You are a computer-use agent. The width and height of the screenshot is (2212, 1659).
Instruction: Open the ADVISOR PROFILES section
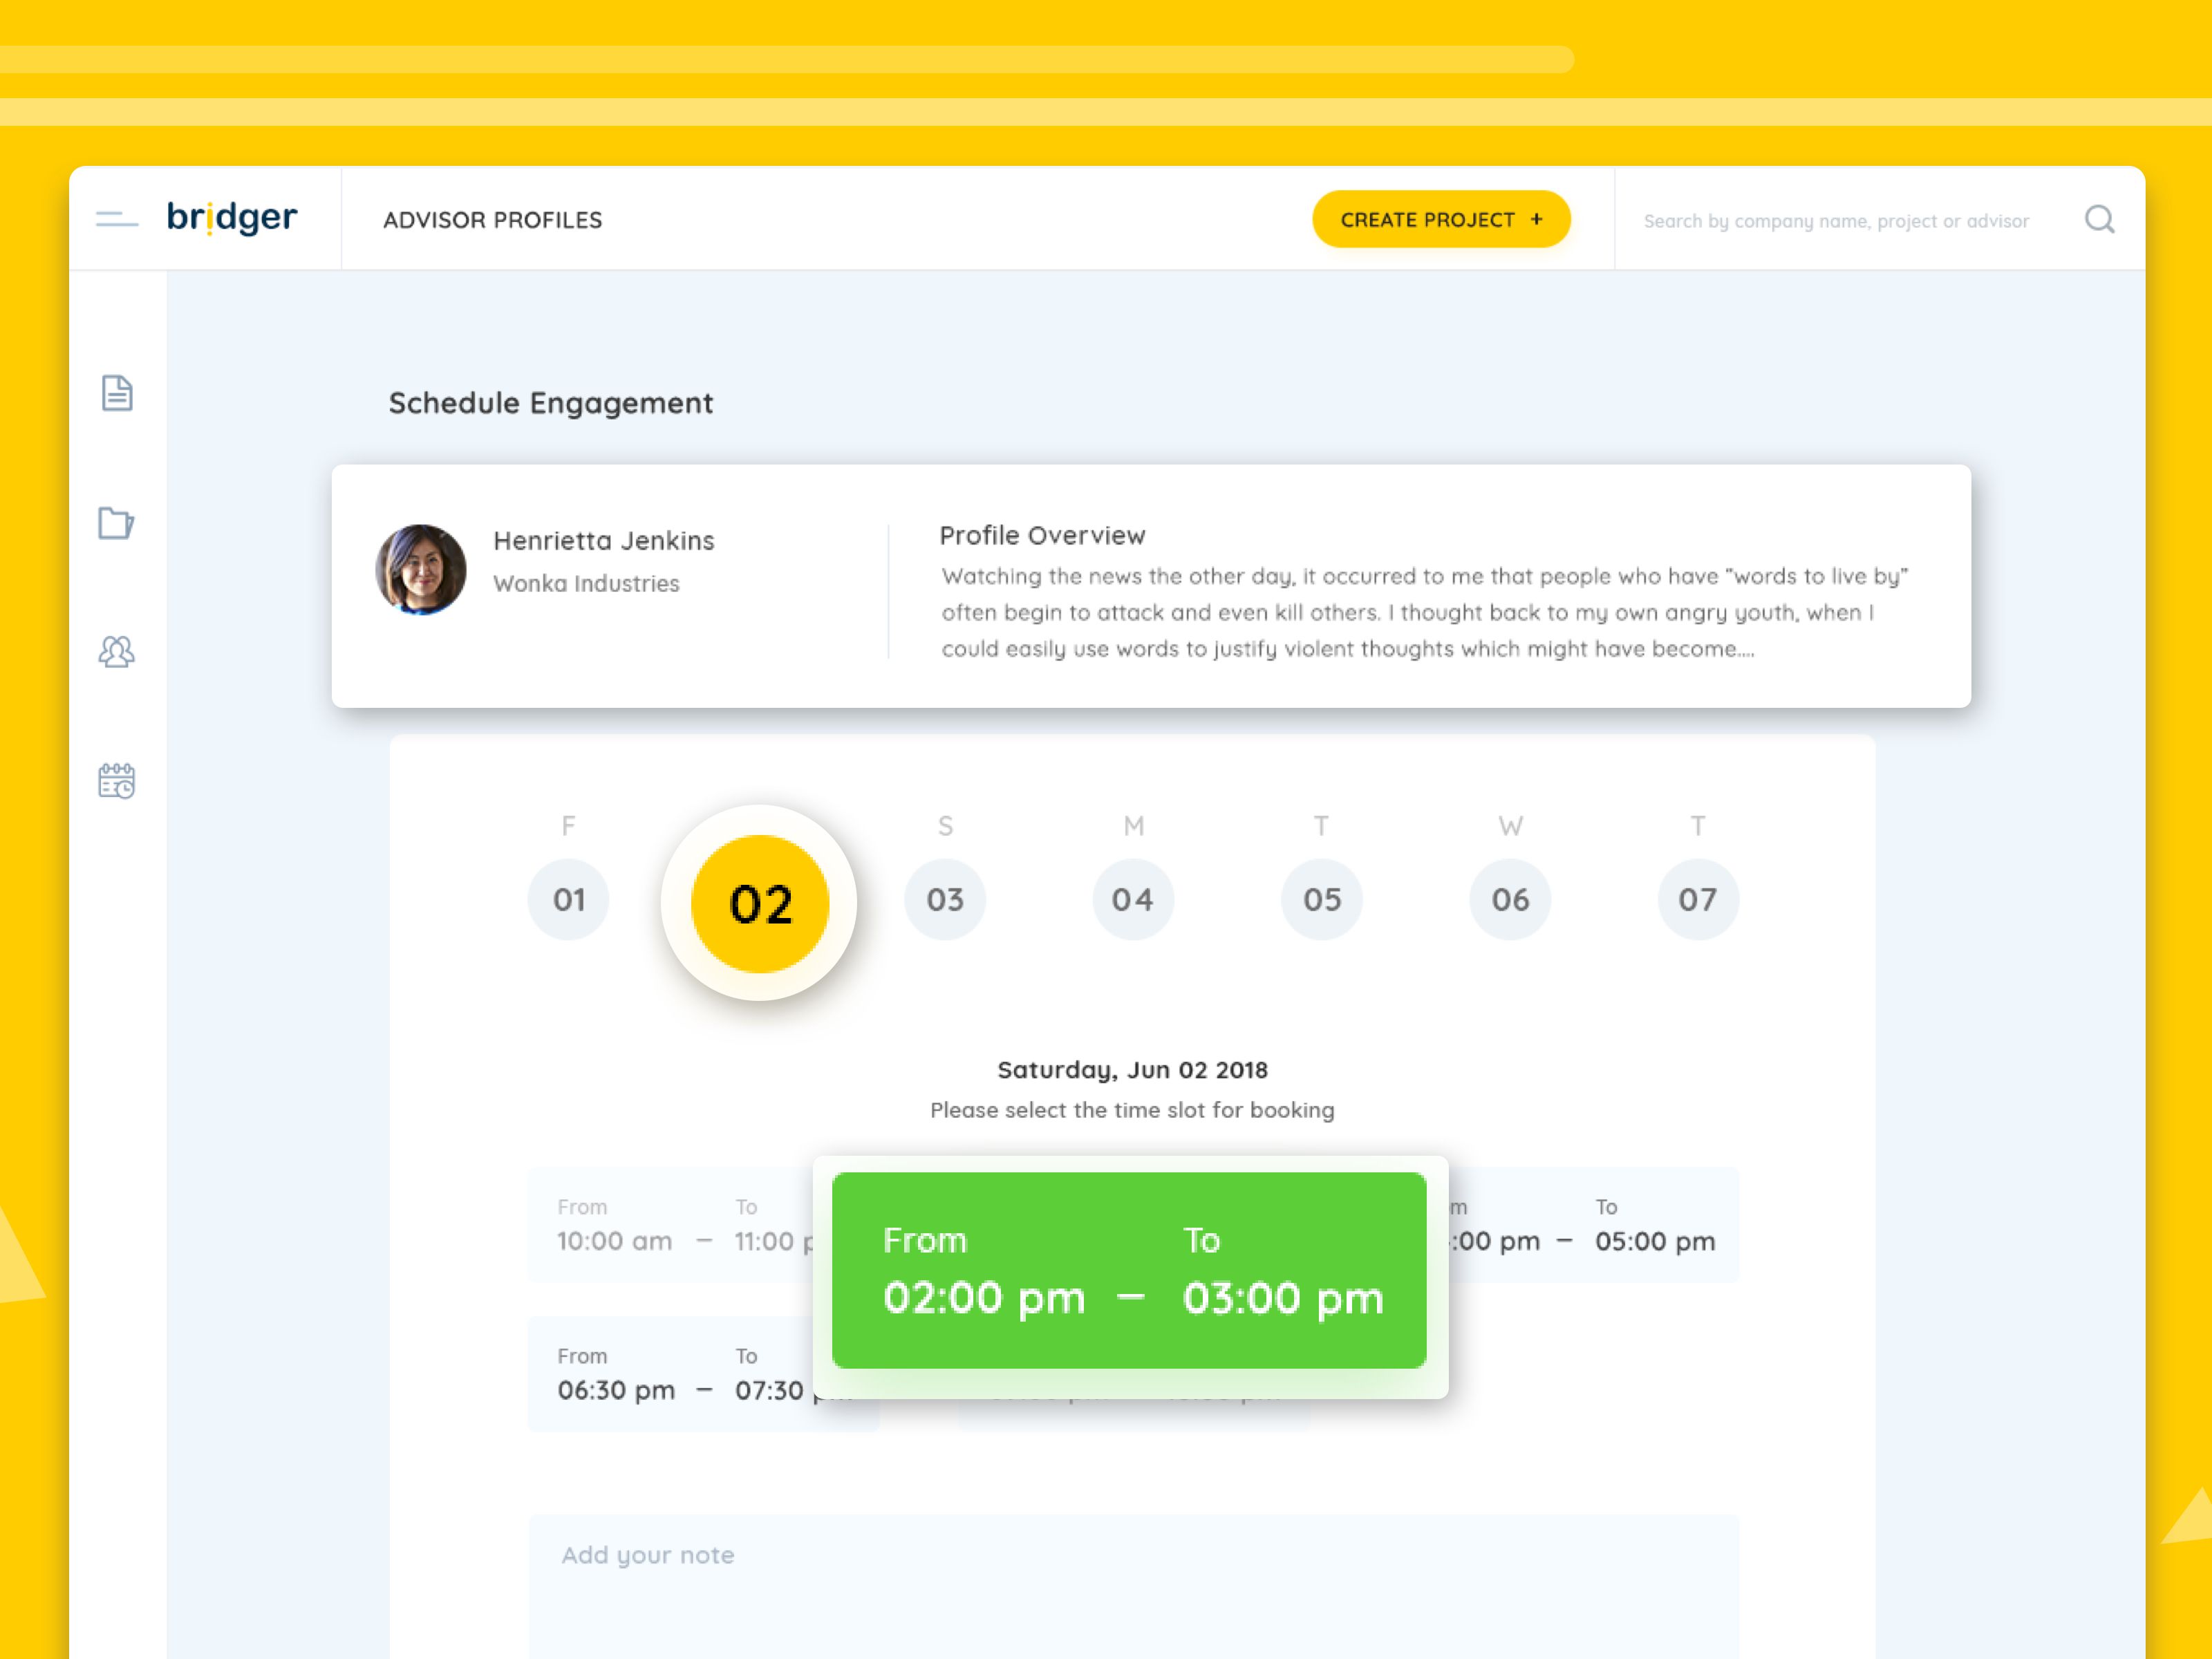click(493, 220)
